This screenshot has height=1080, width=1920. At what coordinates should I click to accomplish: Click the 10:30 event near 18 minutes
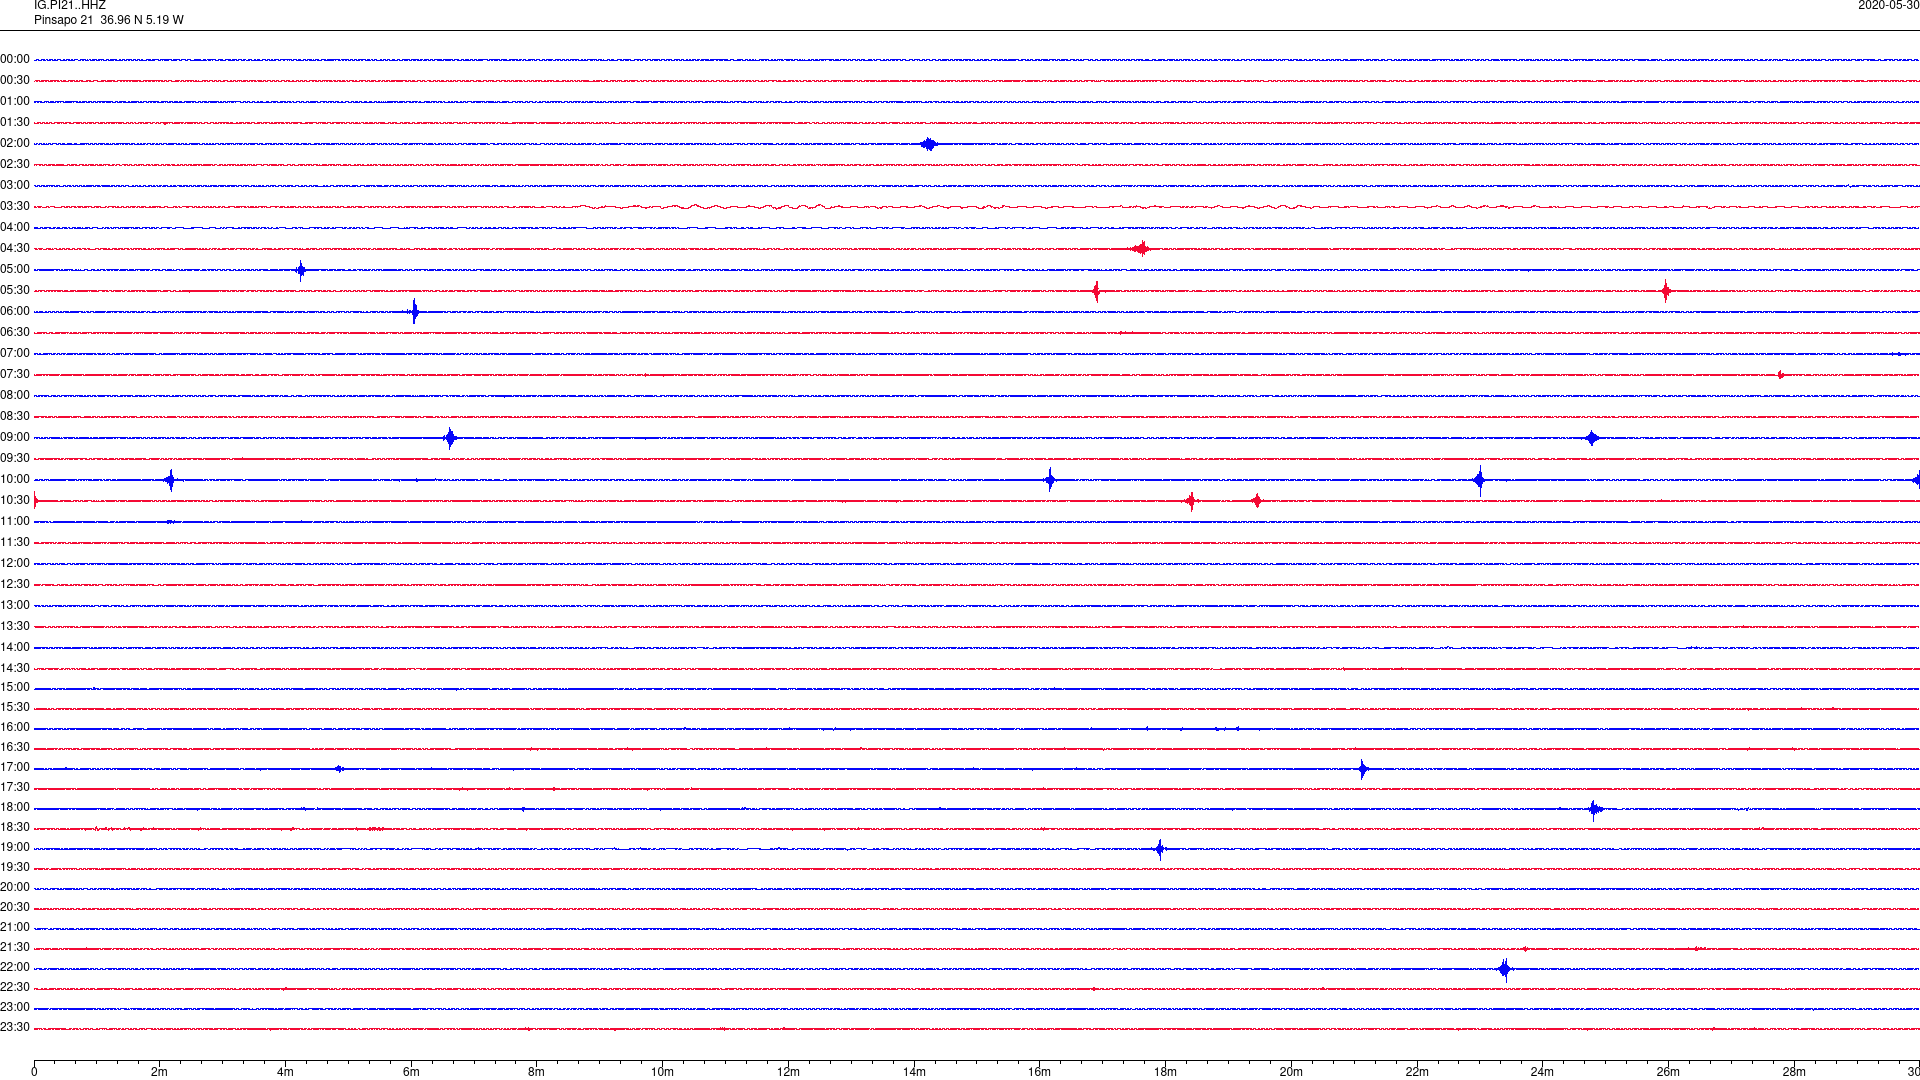(1191, 501)
